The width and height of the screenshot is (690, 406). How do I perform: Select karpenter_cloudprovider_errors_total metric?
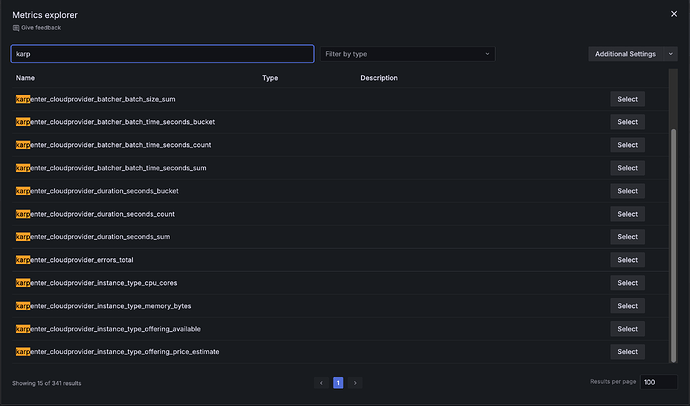pos(628,260)
